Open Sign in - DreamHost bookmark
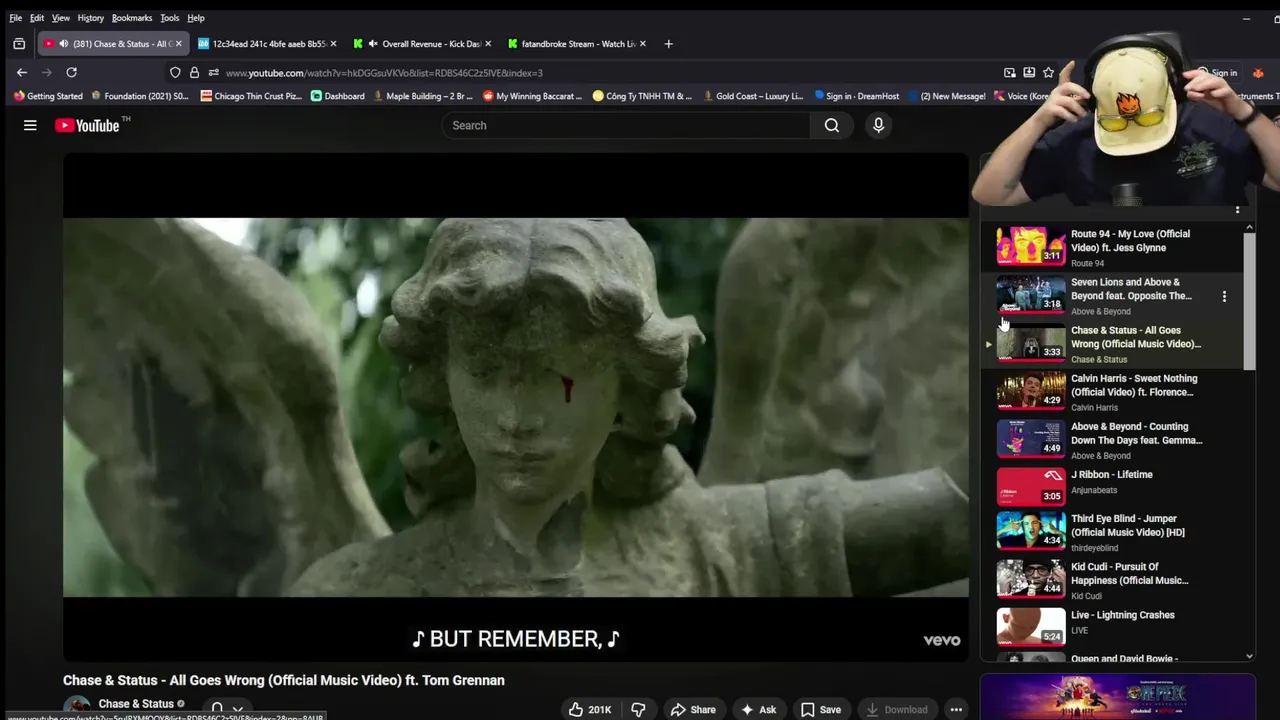This screenshot has width=1280, height=720. pos(857,96)
